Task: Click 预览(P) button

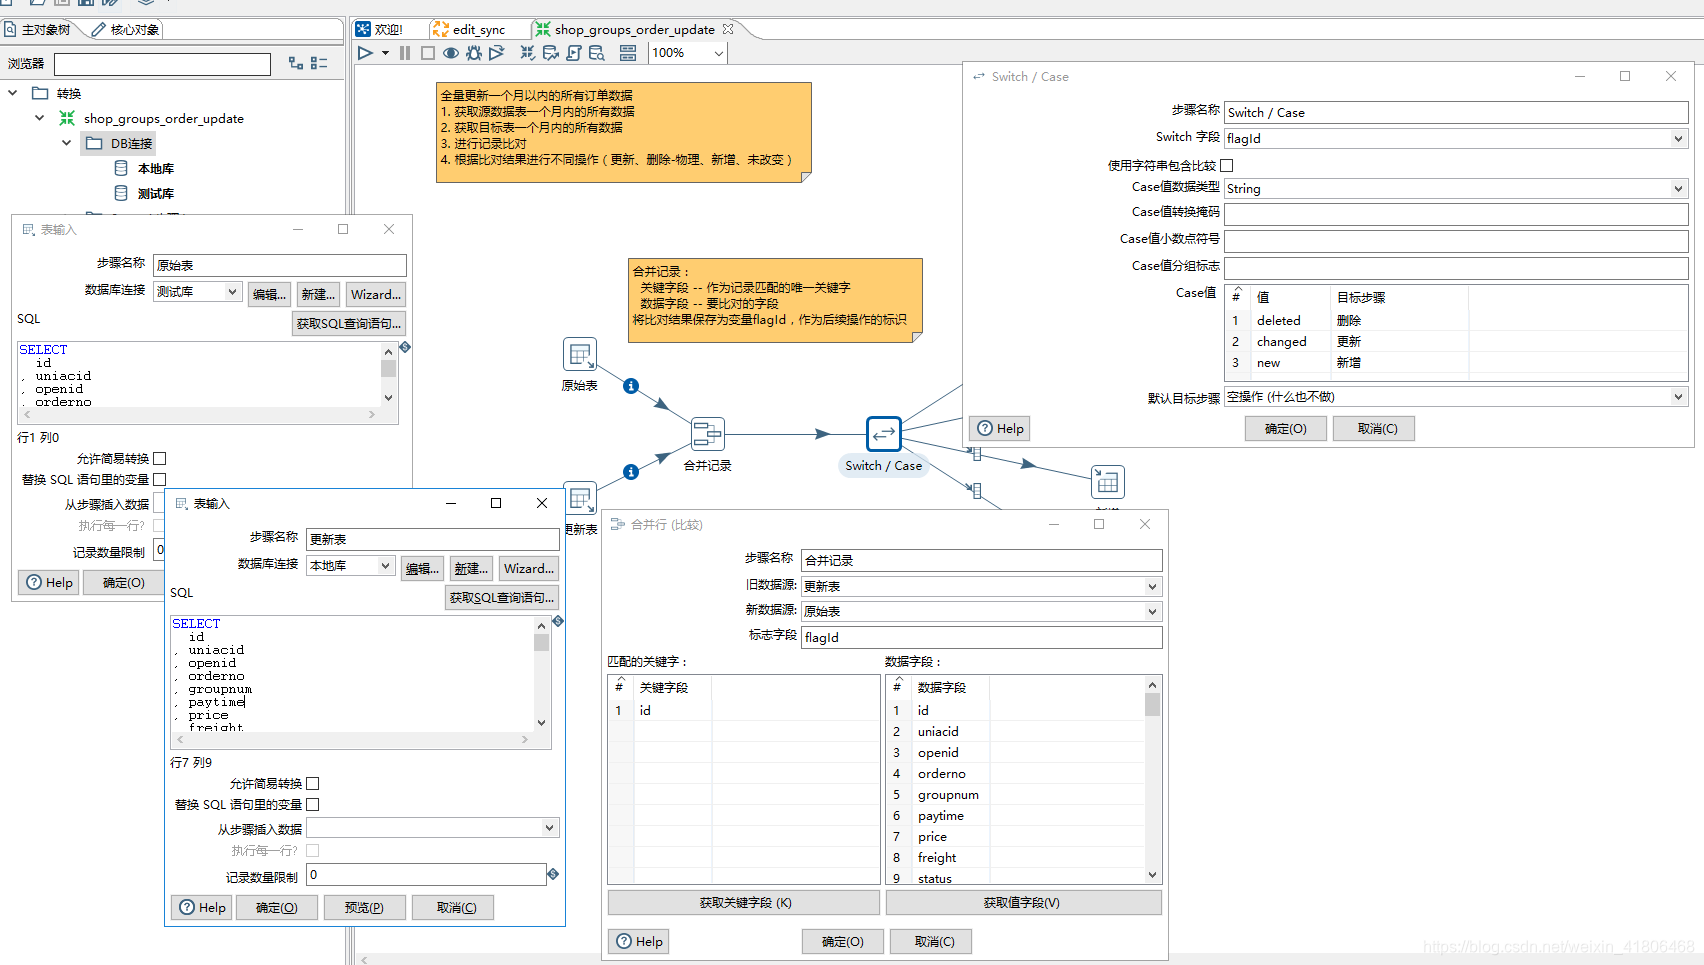Action: point(364,908)
